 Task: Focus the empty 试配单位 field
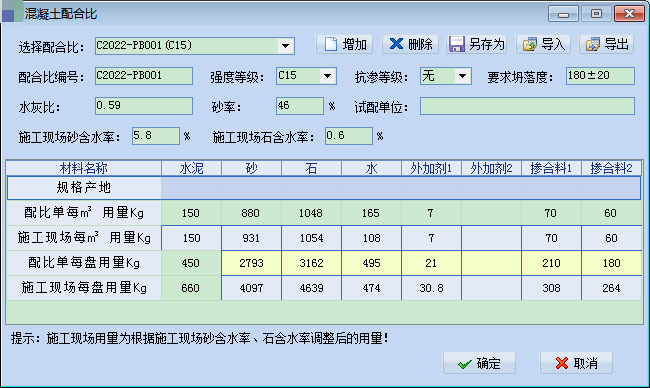click(x=527, y=106)
